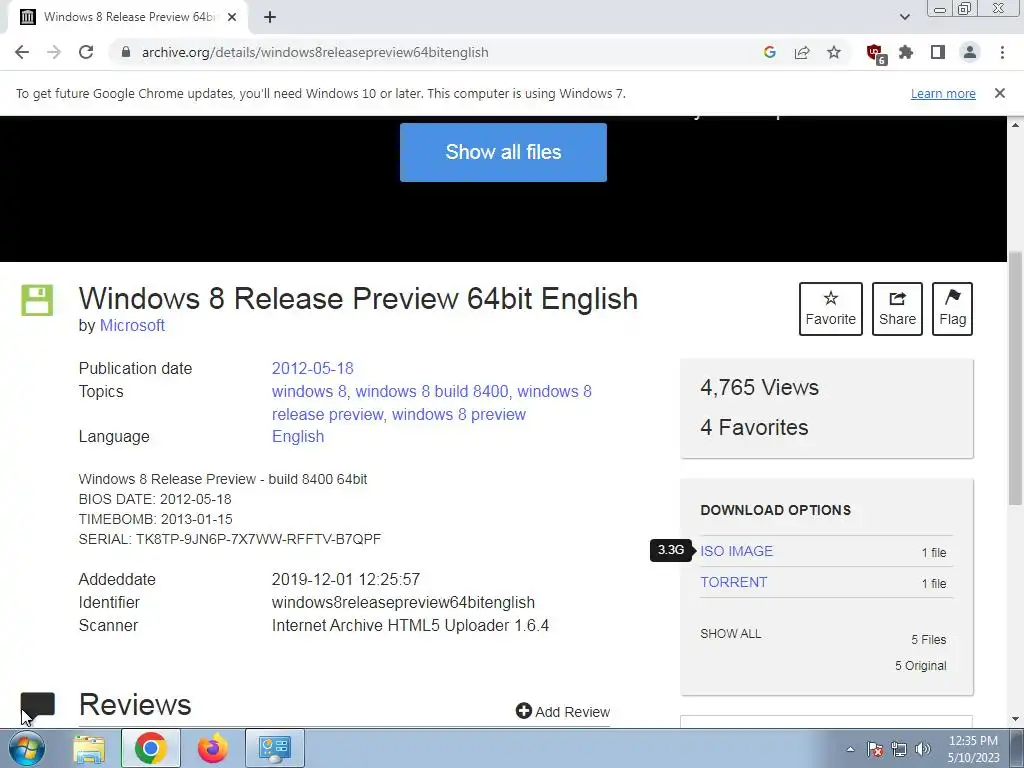
Task: Add item to Favorites
Action: pyautogui.click(x=831, y=309)
